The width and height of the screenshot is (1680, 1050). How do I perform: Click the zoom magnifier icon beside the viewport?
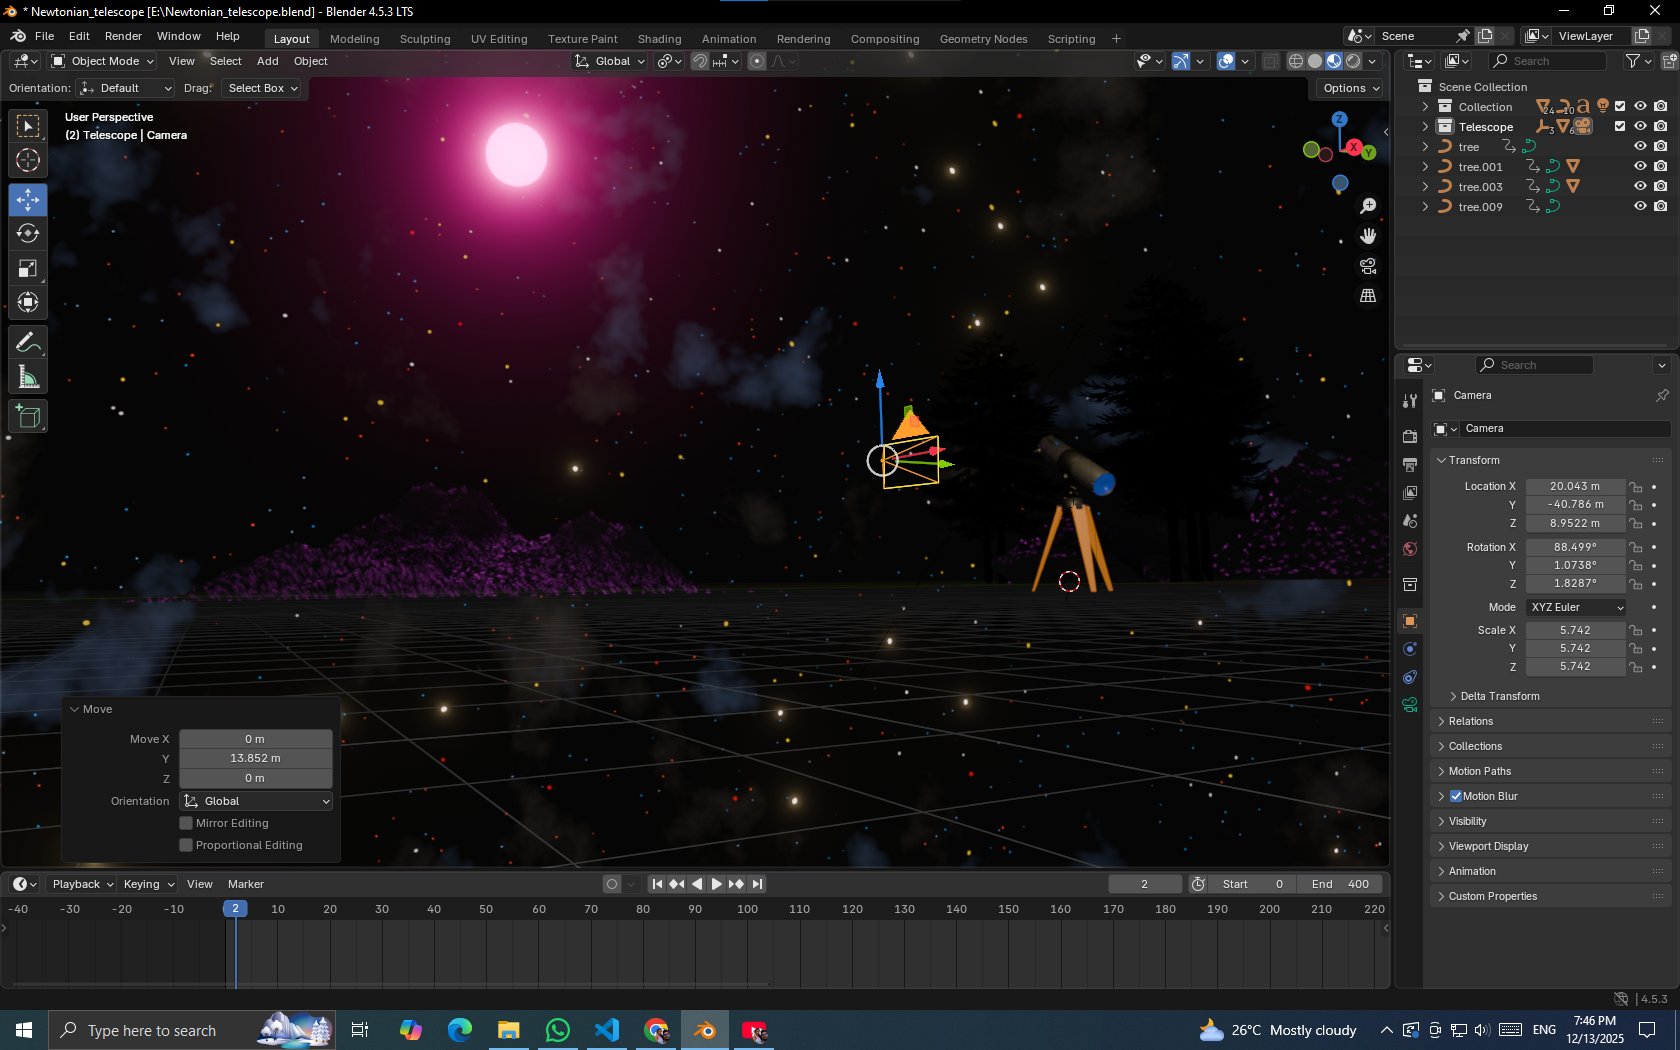[1368, 205]
